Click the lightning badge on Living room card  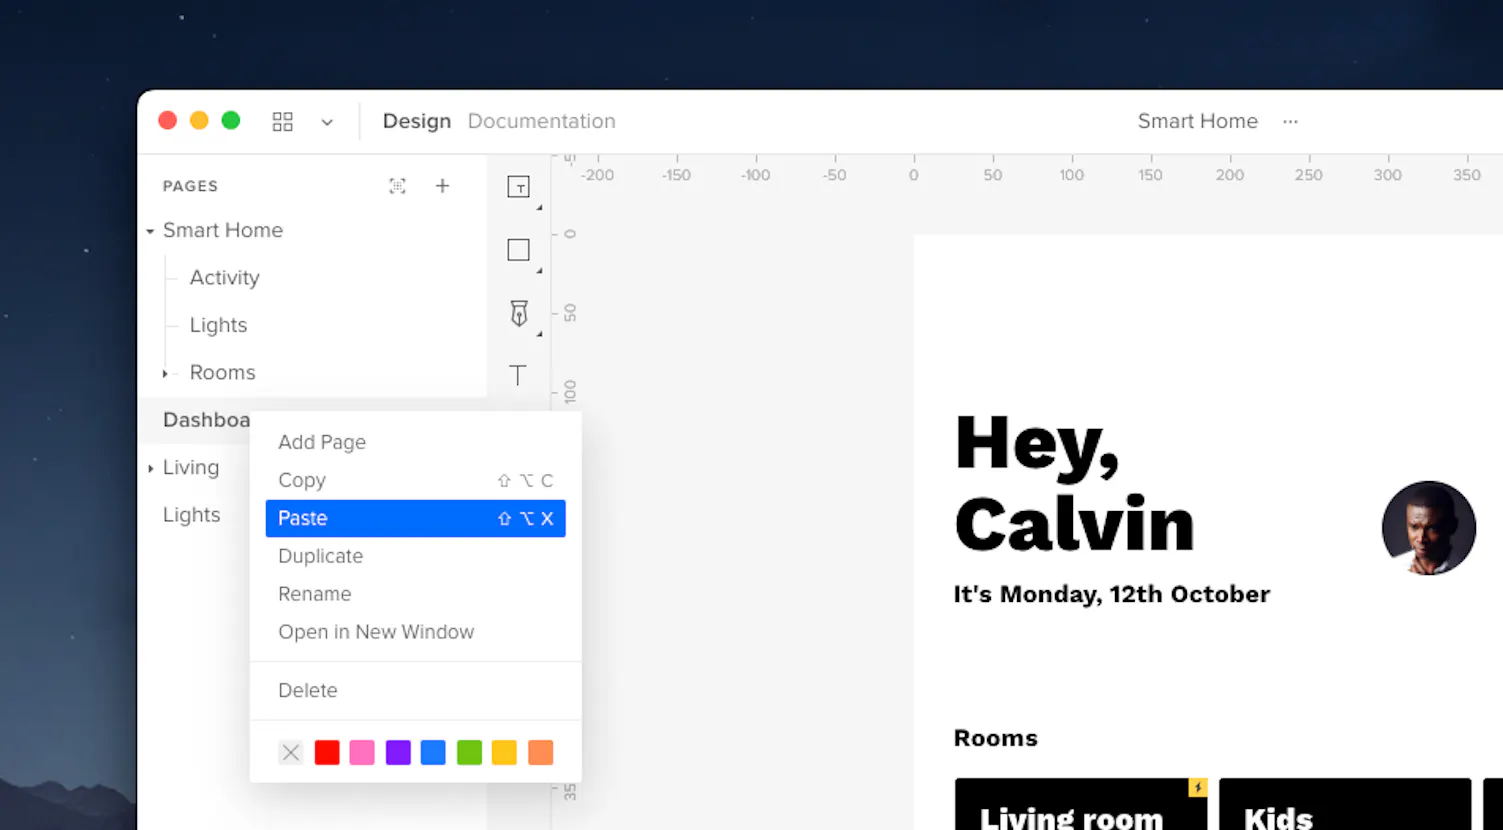[x=1197, y=788]
